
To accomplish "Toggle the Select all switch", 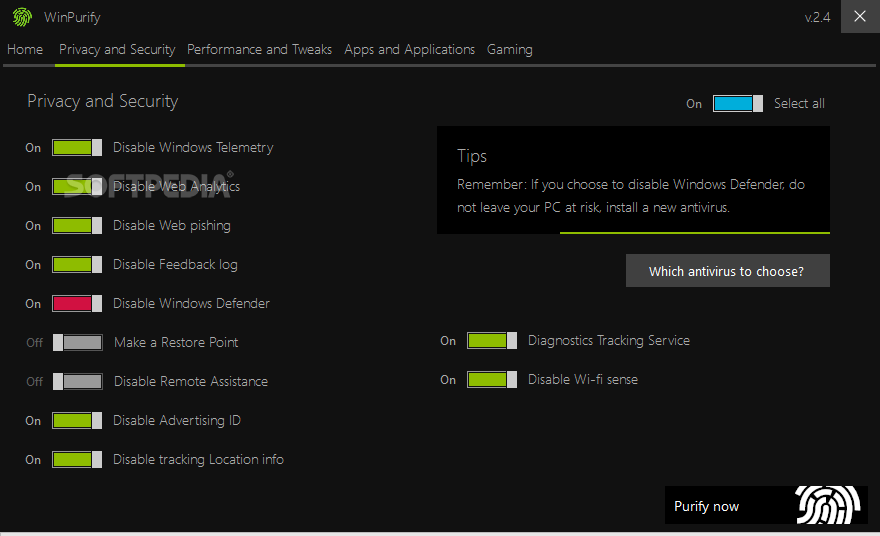I will 737,103.
